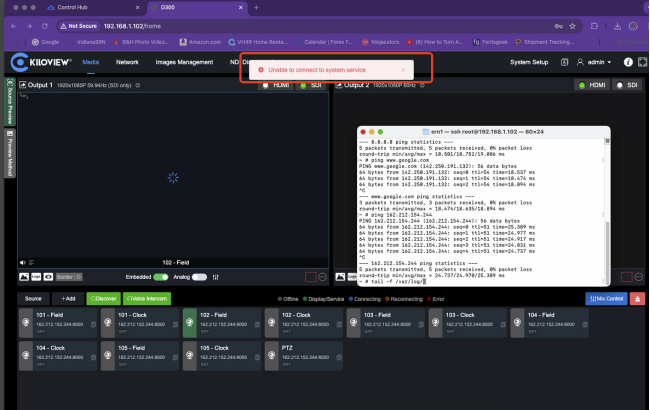The image size is (650, 410).
Task: Click the terminal command prompt line
Action: pos(392,281)
